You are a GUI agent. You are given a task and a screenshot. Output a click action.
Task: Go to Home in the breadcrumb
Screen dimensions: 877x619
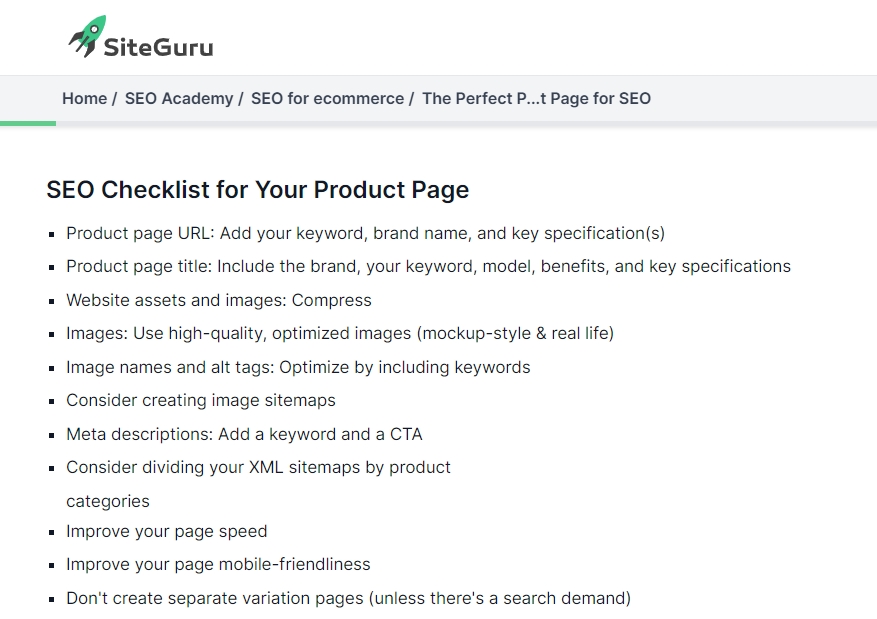(x=84, y=98)
